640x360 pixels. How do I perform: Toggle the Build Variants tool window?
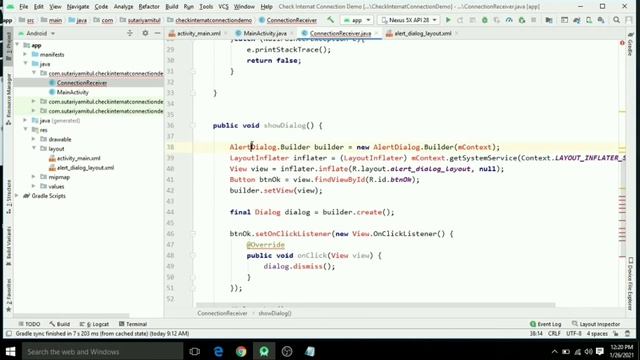(x=9, y=246)
